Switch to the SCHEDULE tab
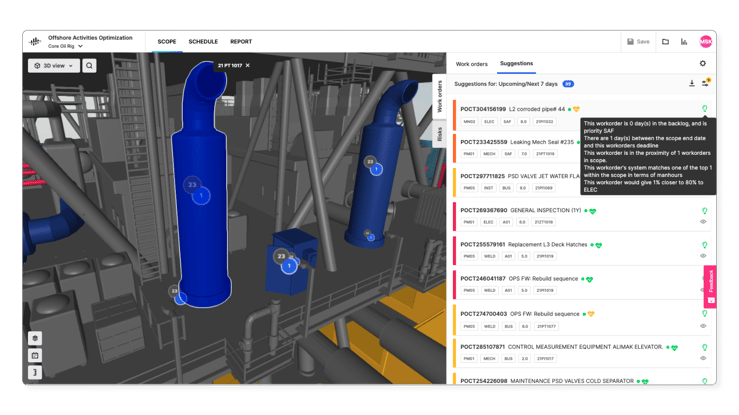Viewport: 739px width, 415px height. tap(203, 42)
